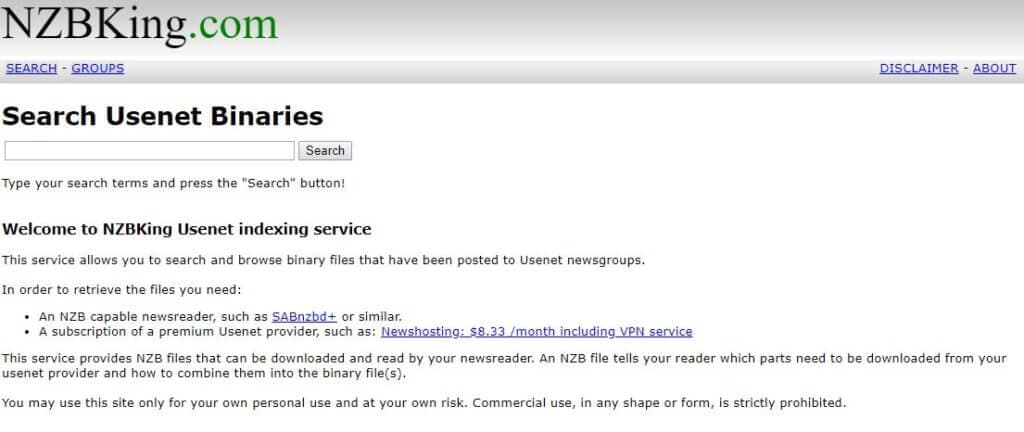The height and width of the screenshot is (432, 1024).
Task: Open the DISCLAIMER link
Action: (919, 69)
